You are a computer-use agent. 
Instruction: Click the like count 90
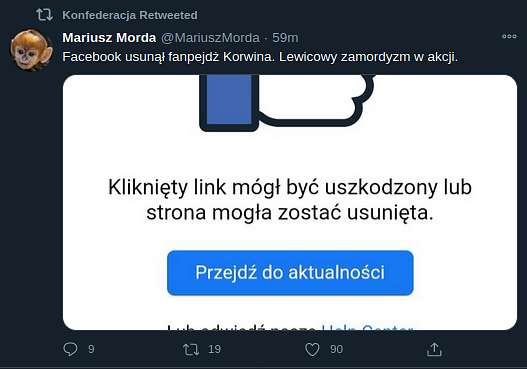pos(336,349)
